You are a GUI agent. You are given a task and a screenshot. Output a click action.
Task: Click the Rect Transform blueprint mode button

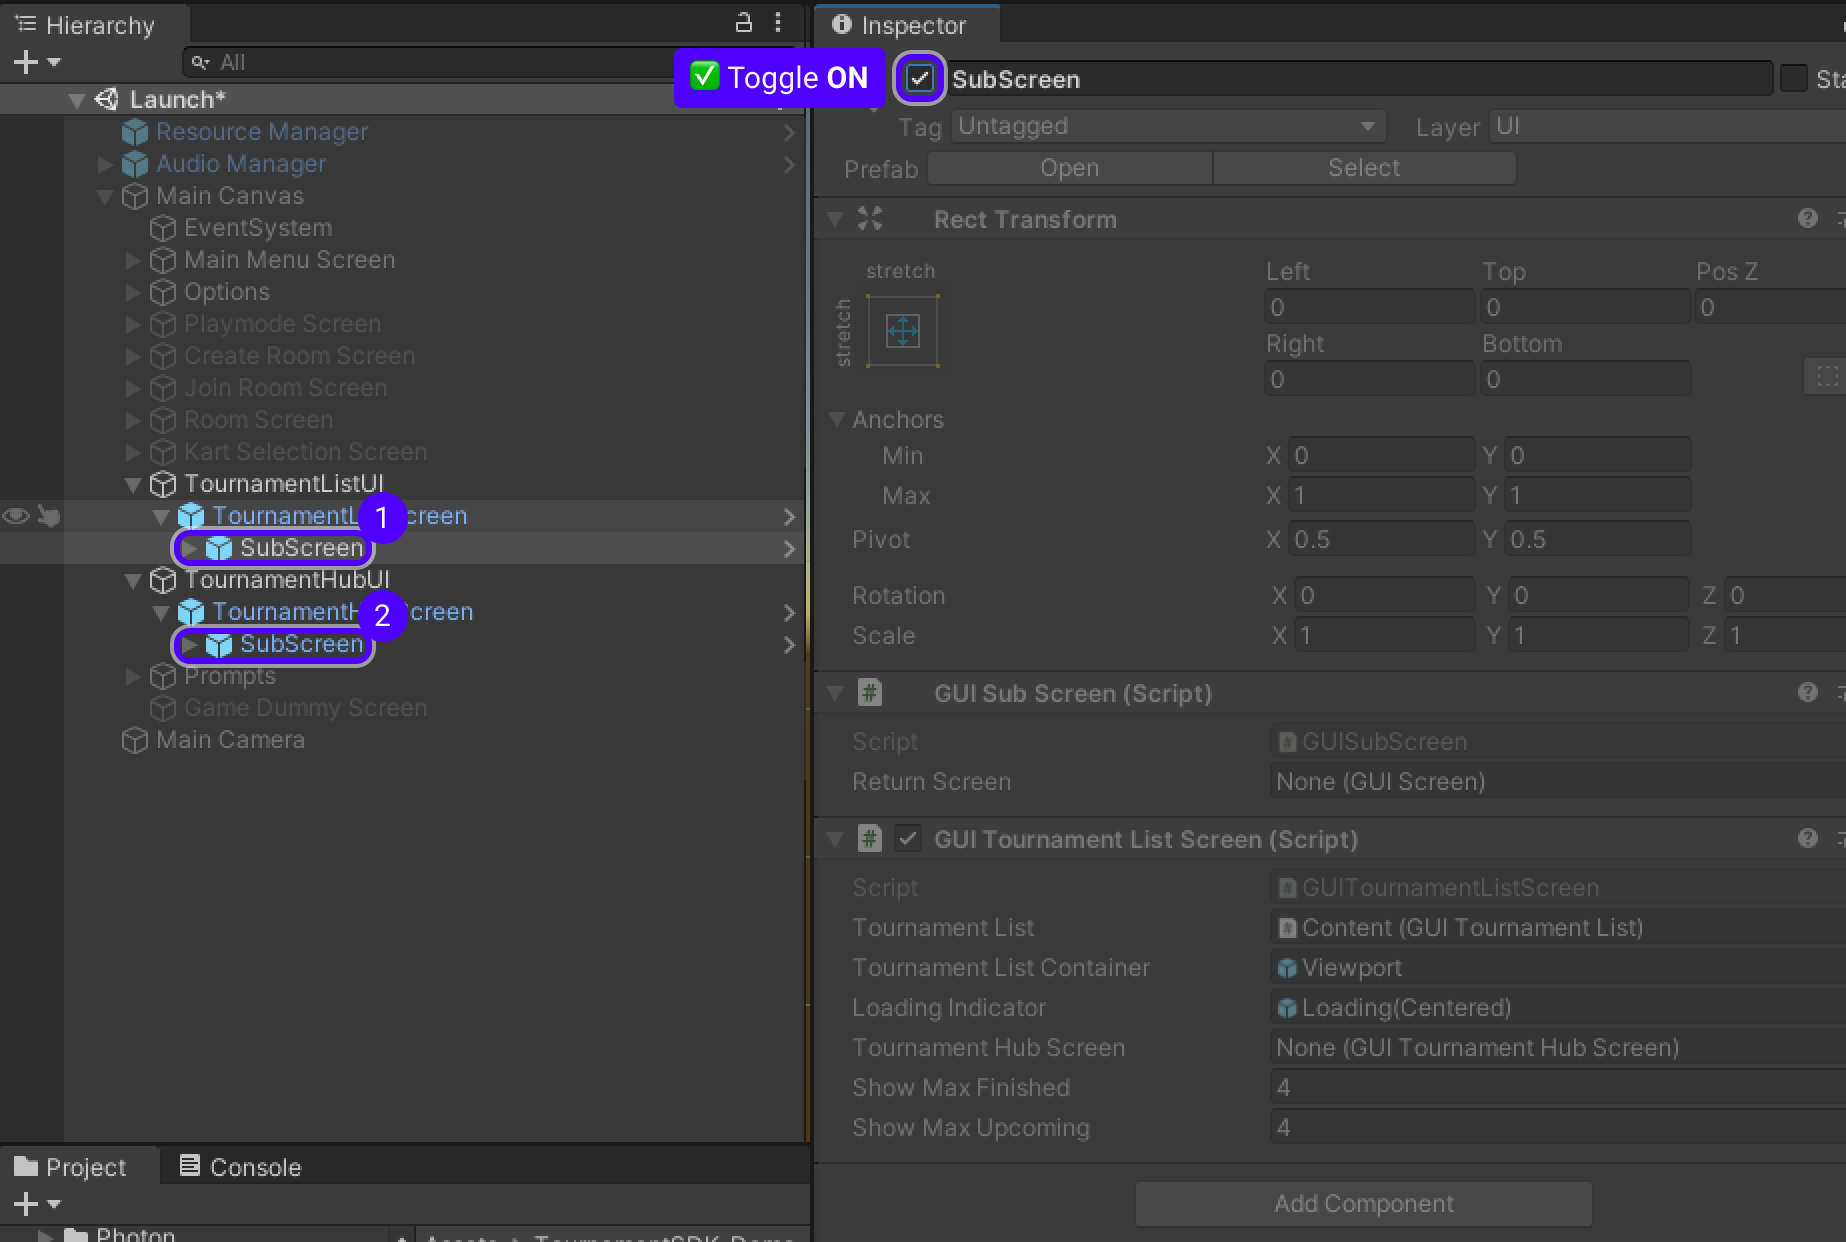pyautogui.click(x=1826, y=377)
